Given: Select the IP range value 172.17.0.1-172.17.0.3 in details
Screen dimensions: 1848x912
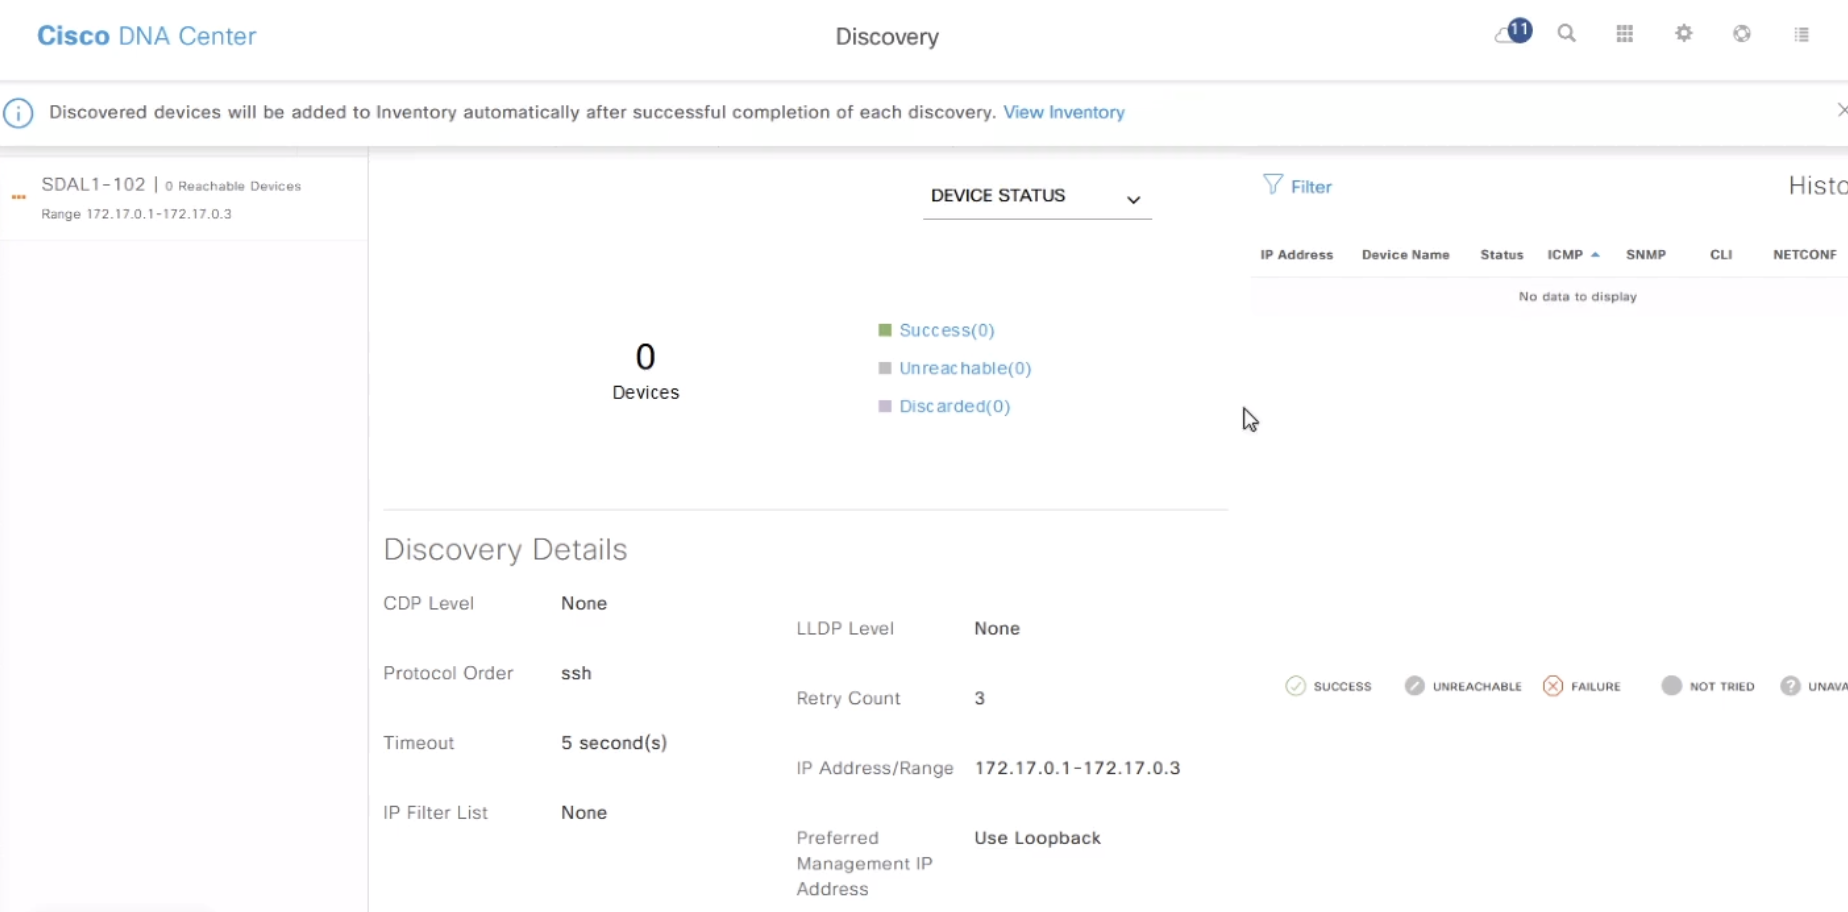Looking at the screenshot, I should (x=1077, y=768).
